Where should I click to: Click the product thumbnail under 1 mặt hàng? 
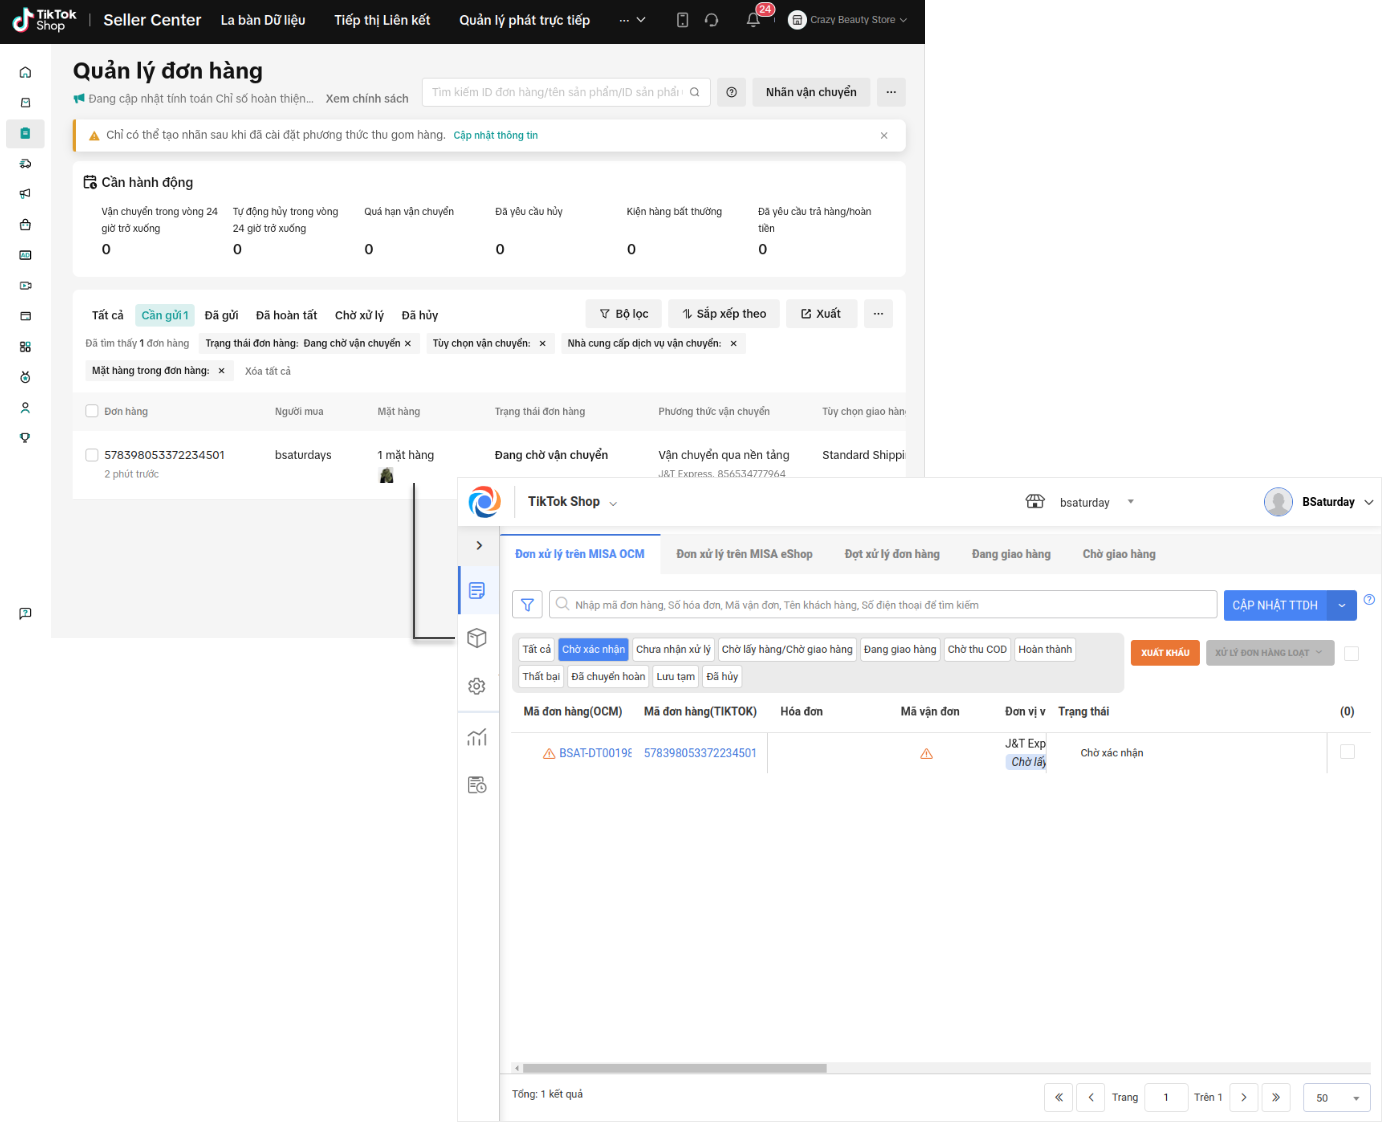pos(387,475)
